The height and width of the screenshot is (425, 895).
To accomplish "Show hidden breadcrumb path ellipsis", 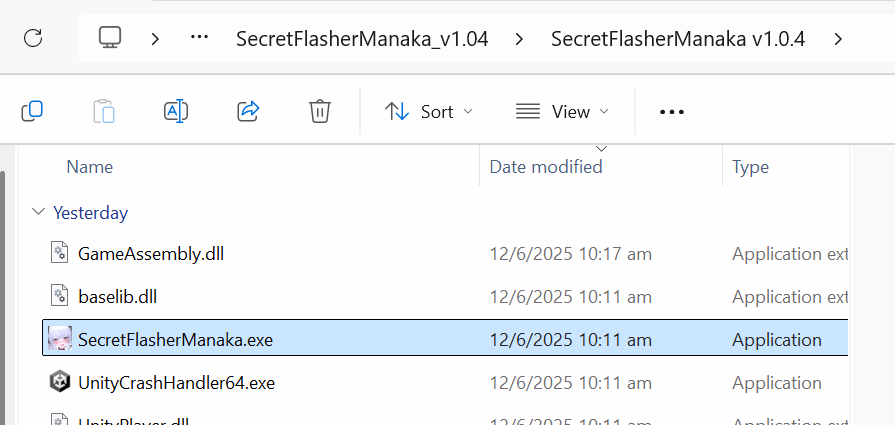I will click(x=199, y=39).
